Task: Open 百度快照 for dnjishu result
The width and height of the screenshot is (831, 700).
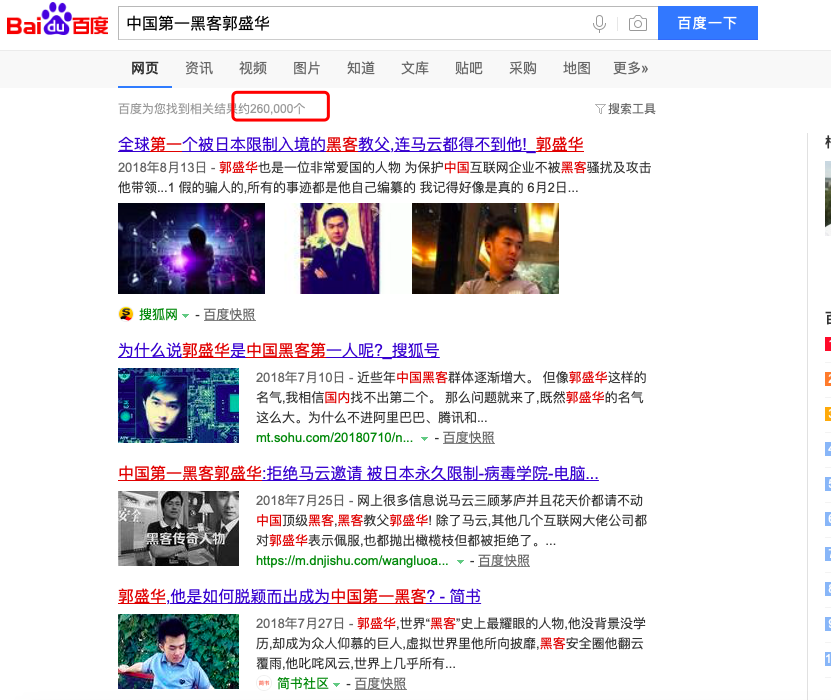Action: click(x=504, y=561)
